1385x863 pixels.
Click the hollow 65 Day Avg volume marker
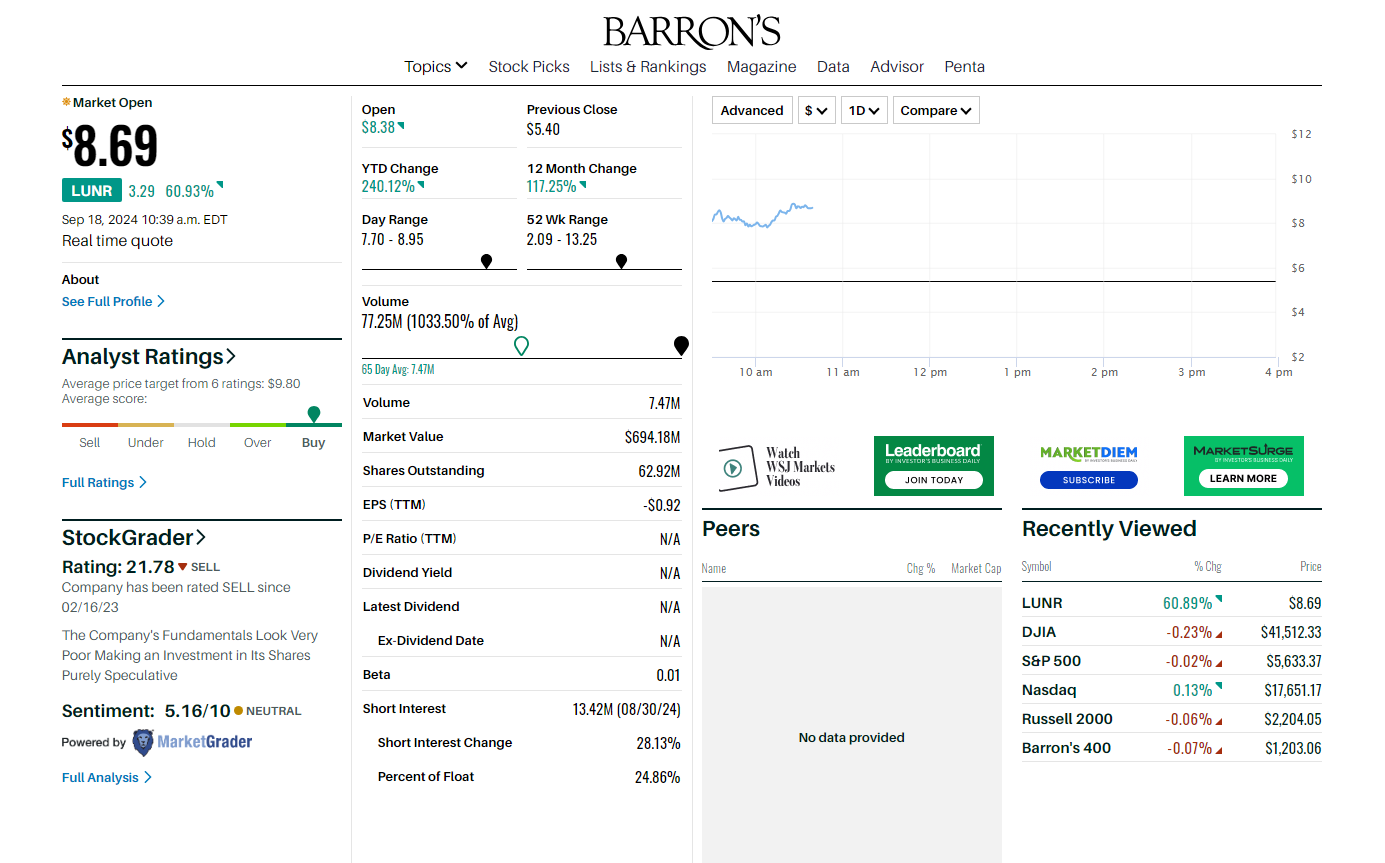[x=521, y=346]
